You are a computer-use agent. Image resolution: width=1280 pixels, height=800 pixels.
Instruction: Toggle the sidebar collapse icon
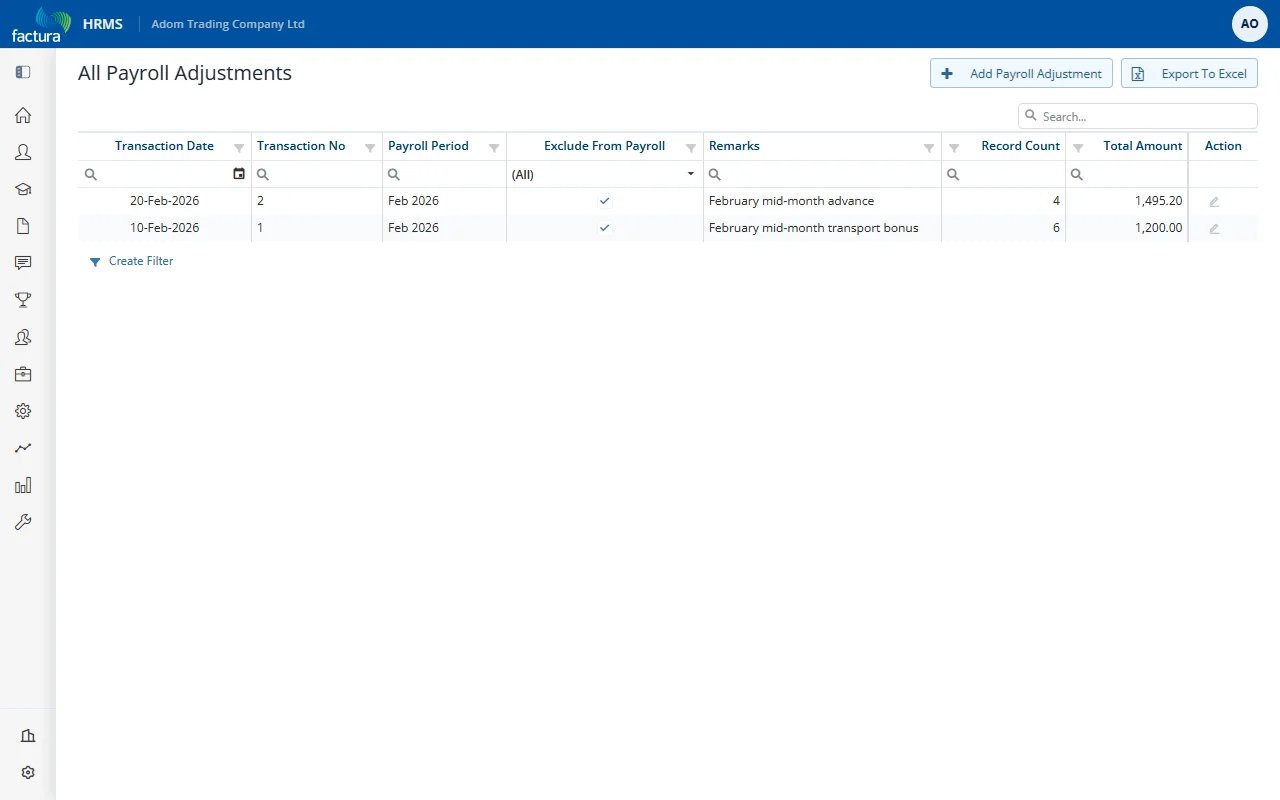(23, 72)
